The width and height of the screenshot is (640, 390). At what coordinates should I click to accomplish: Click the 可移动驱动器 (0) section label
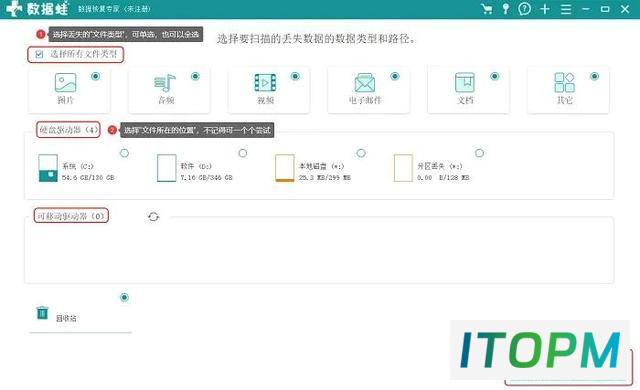(71, 216)
